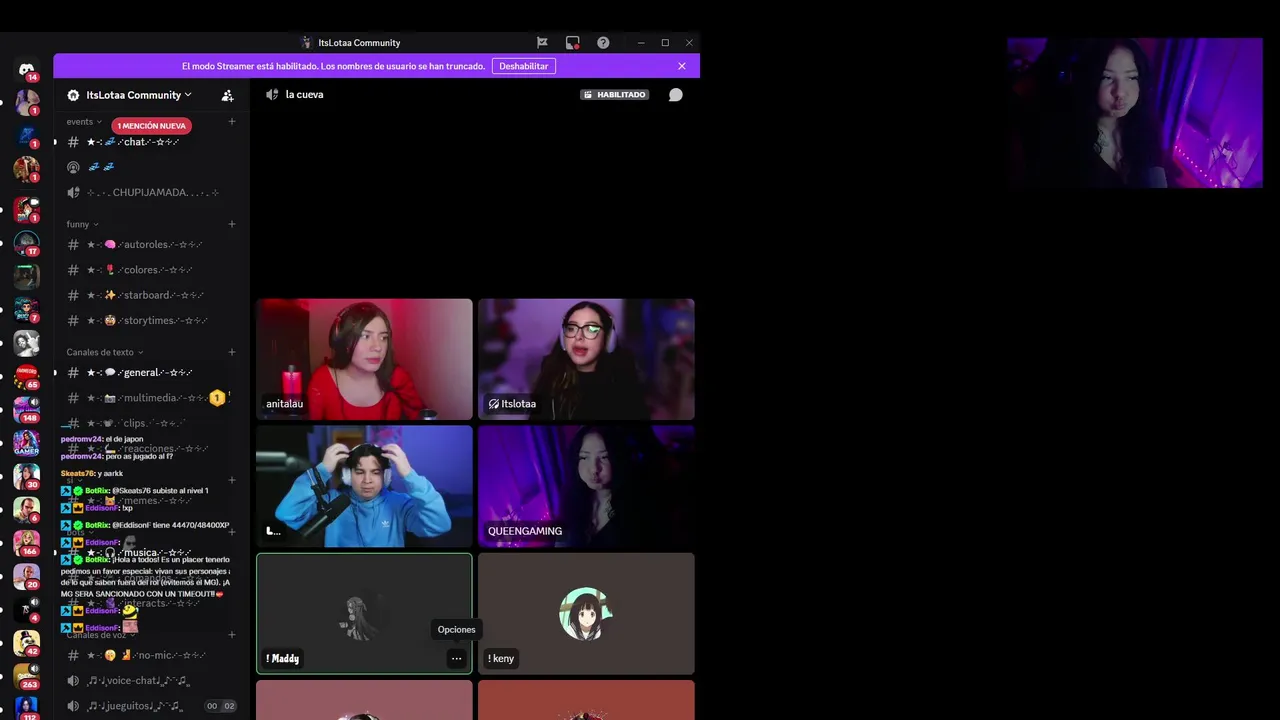Open the GAMER server icon

point(27,442)
